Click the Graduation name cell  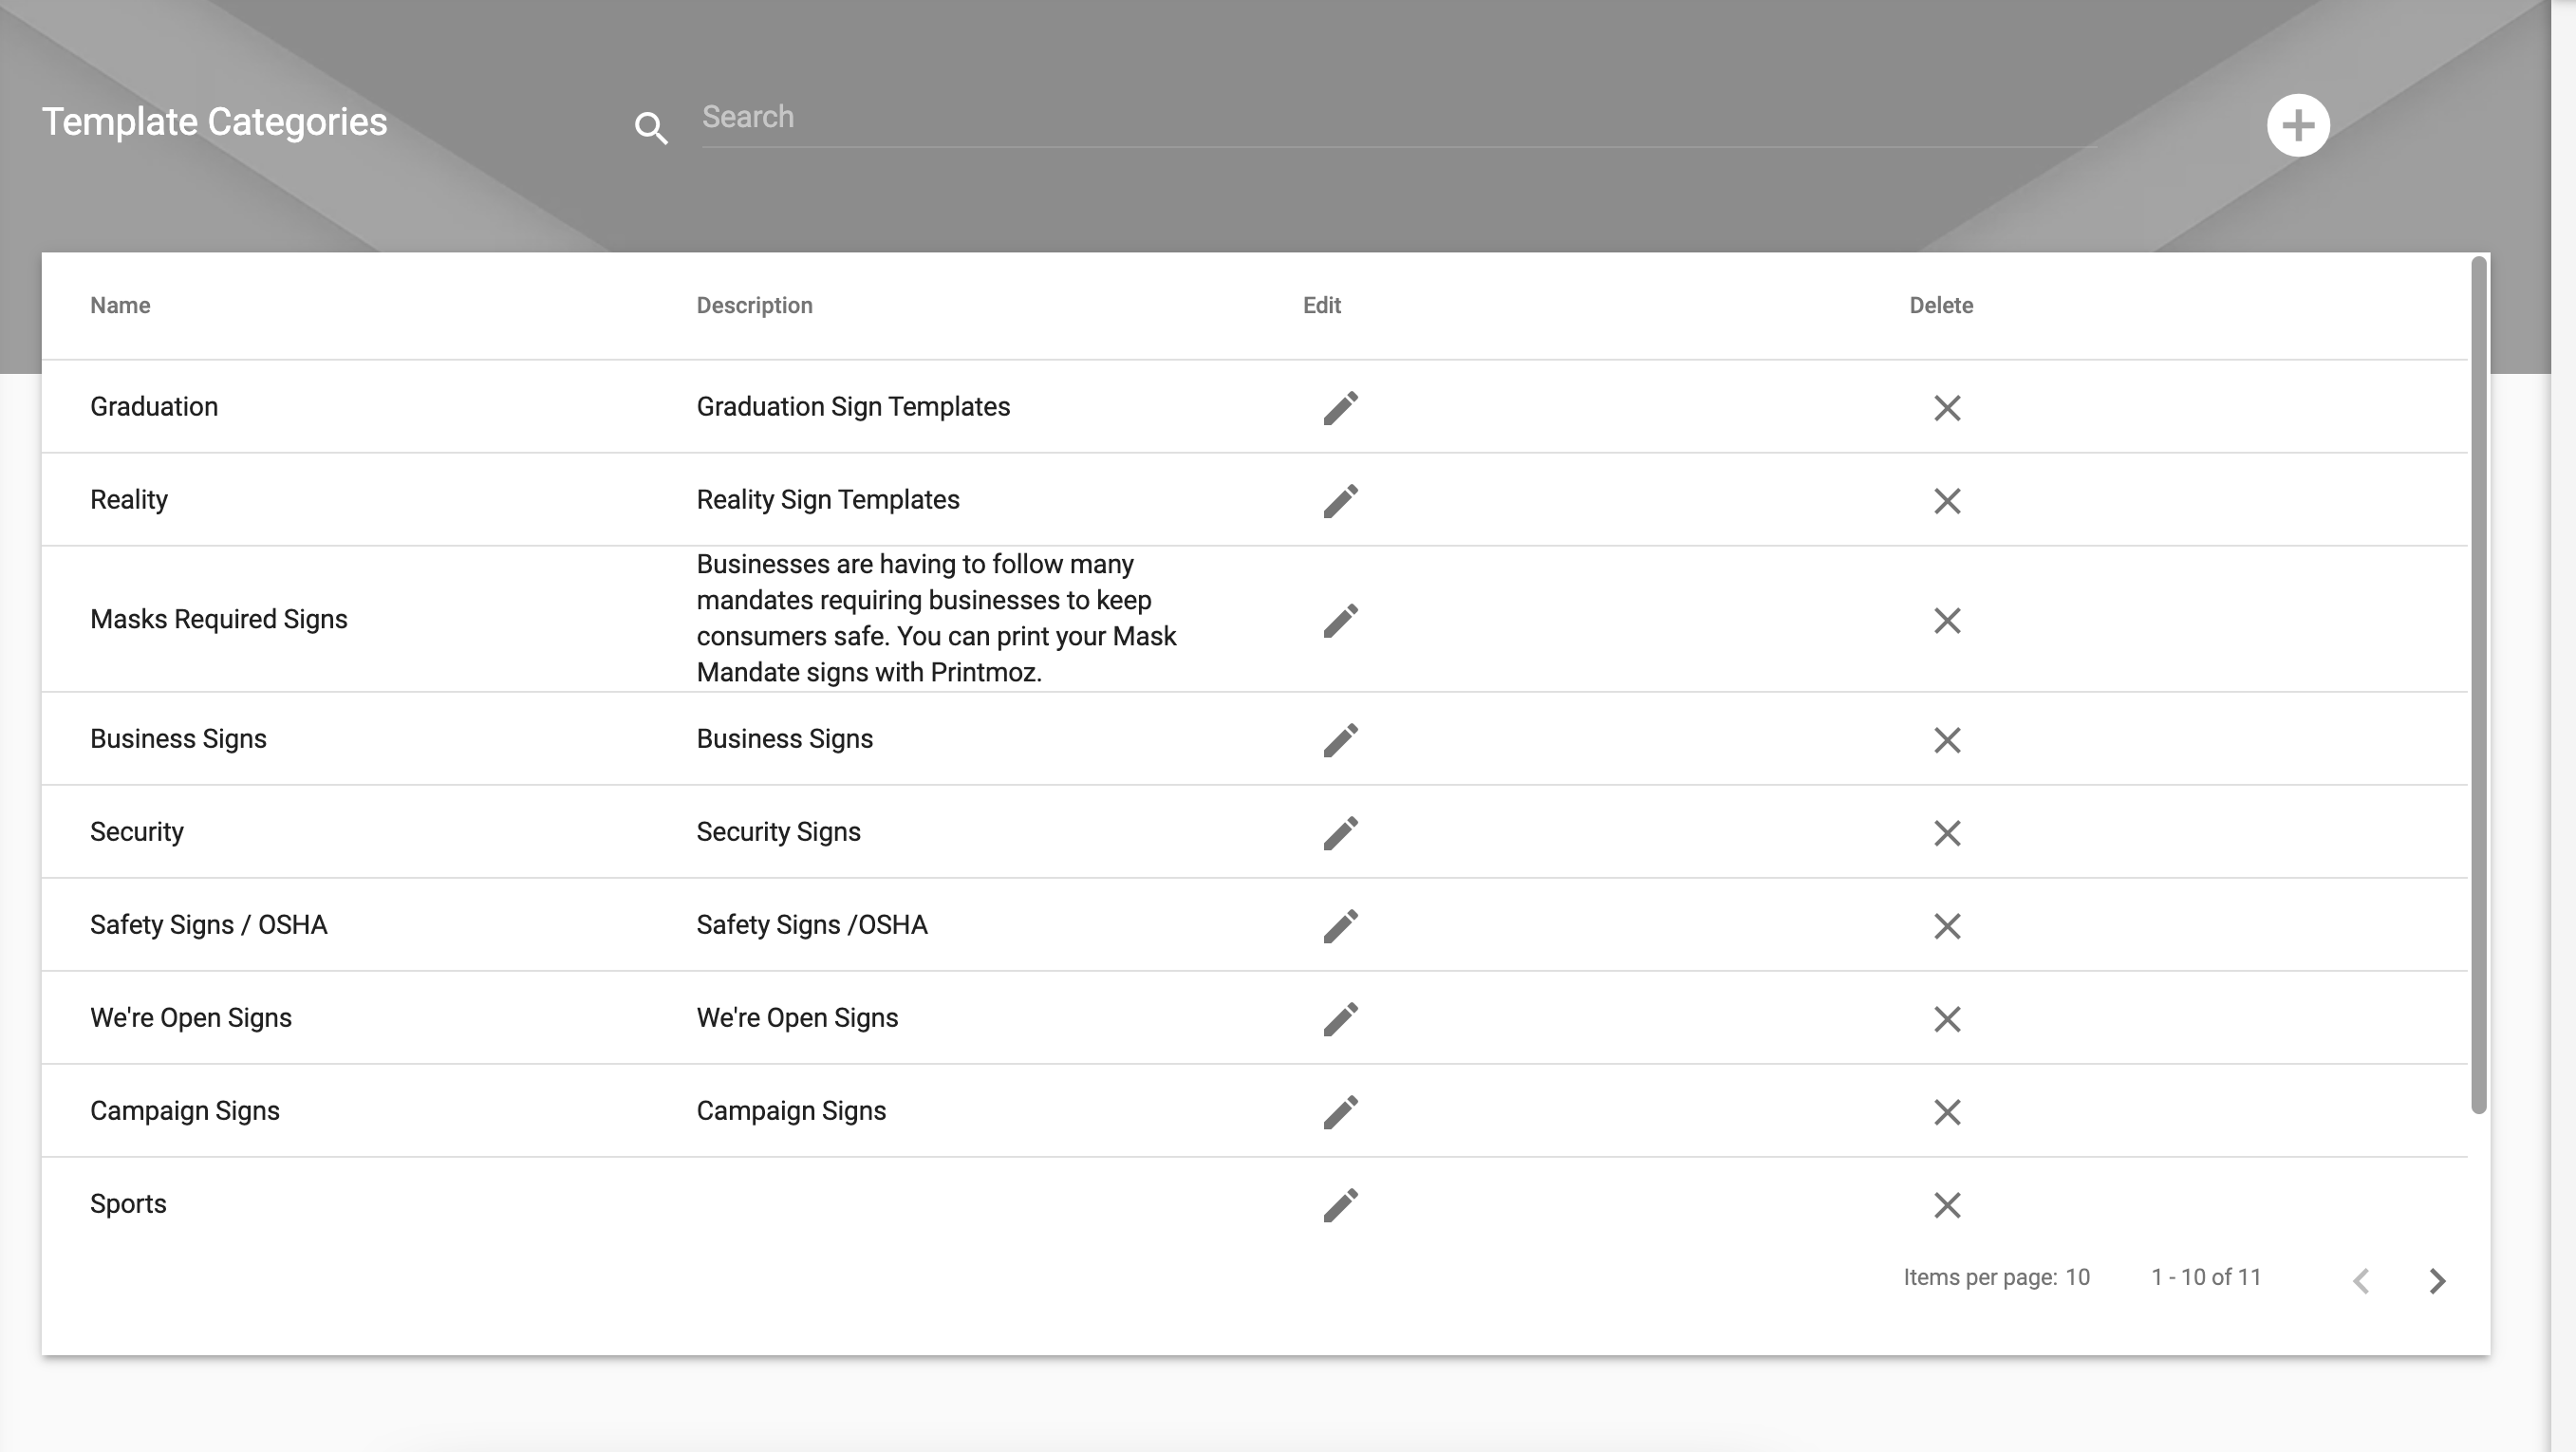[154, 407]
